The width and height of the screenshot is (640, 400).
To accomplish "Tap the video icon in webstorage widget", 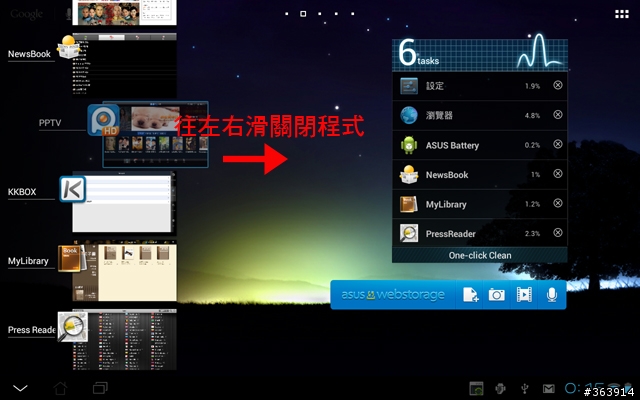I will [x=524, y=295].
